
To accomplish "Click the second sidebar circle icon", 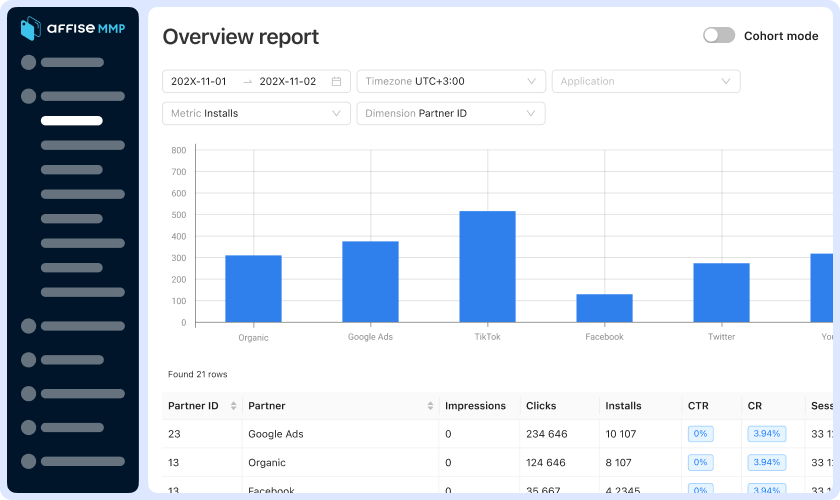I will tap(28, 96).
